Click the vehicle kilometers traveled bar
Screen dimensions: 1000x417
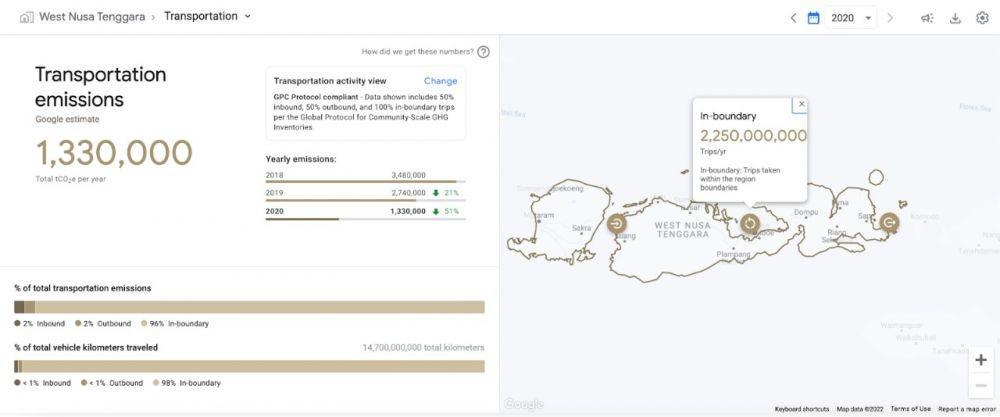(x=249, y=366)
